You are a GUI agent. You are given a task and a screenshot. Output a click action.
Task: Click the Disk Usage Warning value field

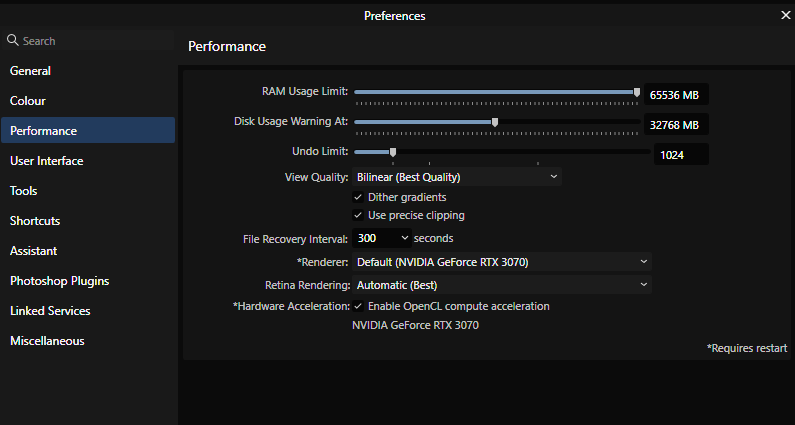pos(676,125)
